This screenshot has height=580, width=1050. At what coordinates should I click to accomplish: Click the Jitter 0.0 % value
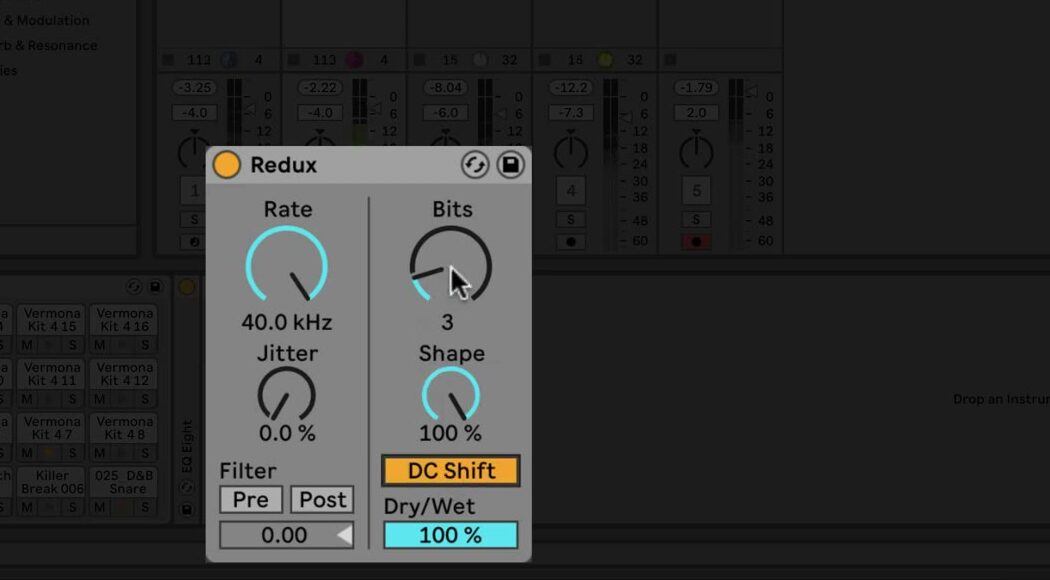(287, 433)
